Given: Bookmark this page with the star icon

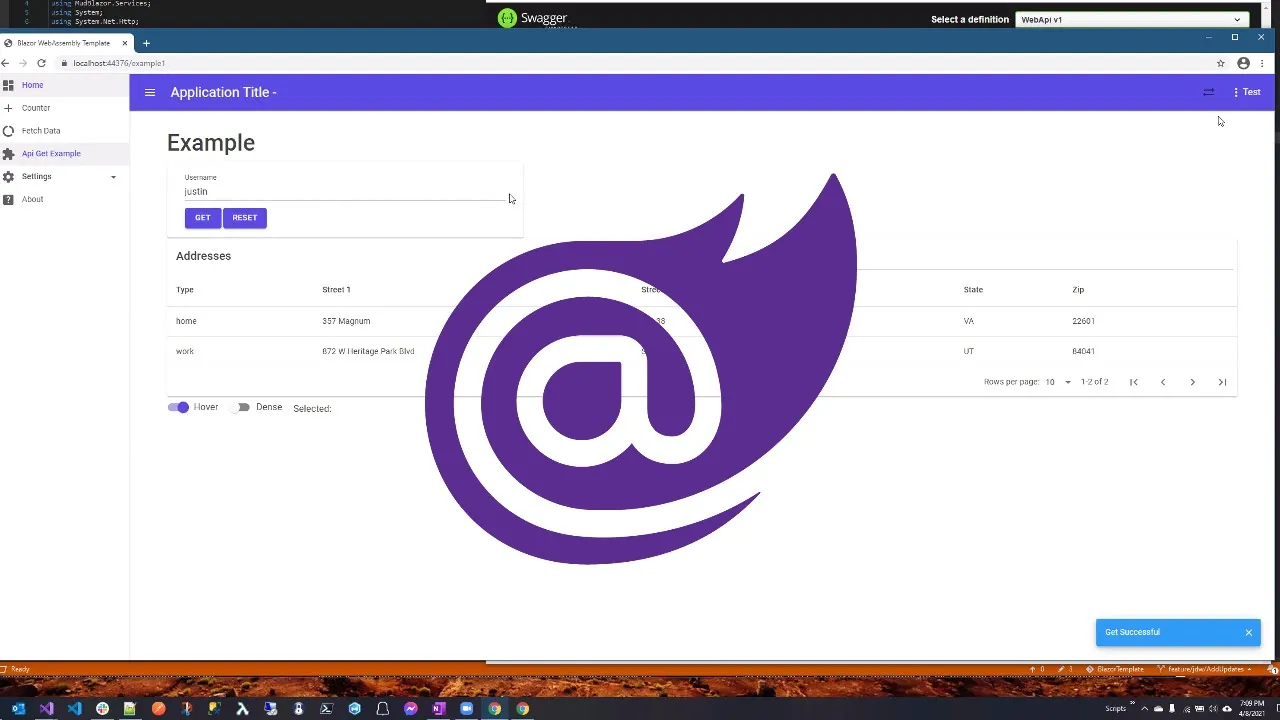Looking at the screenshot, I should point(1221,63).
